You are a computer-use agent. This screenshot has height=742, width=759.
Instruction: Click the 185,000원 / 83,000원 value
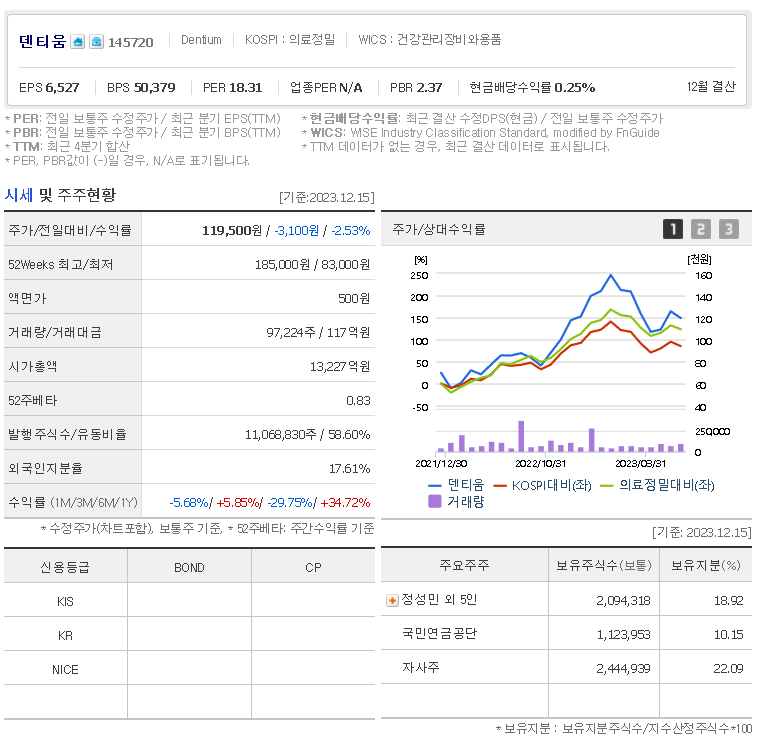(x=312, y=264)
